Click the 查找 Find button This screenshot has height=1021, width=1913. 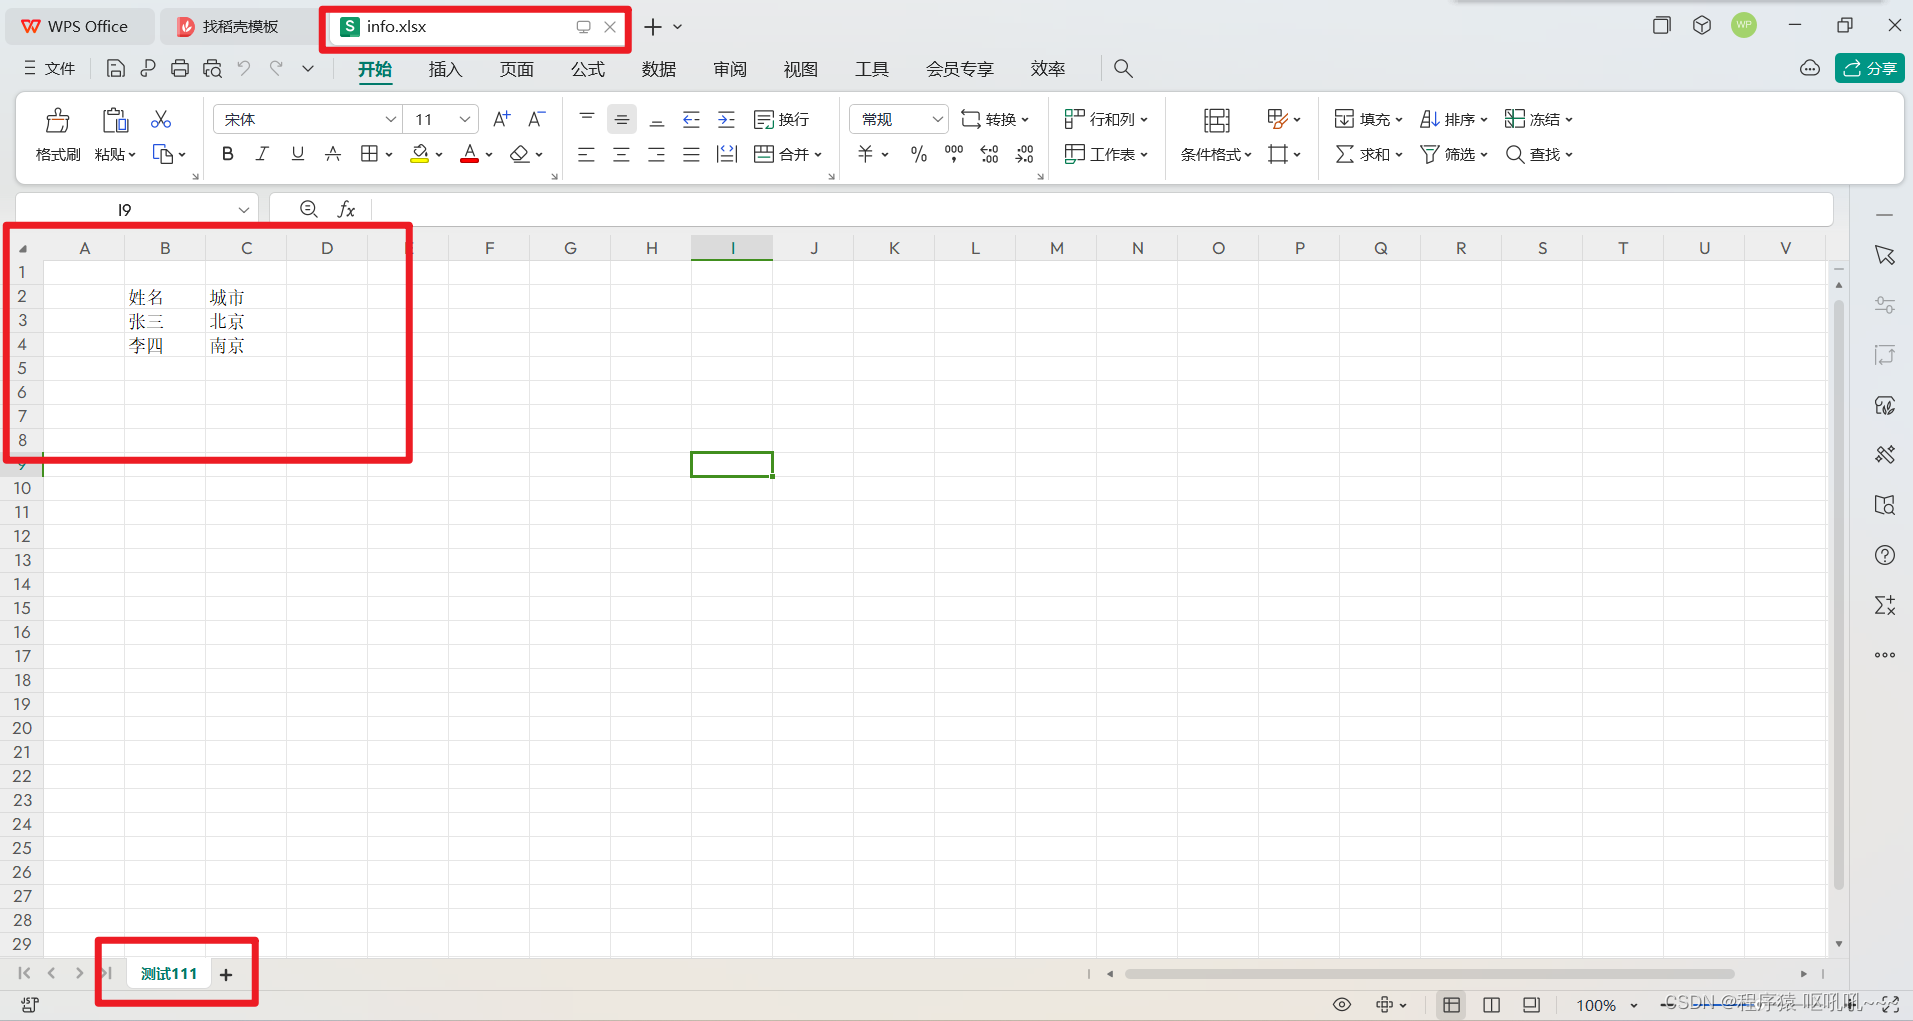pyautogui.click(x=1539, y=154)
